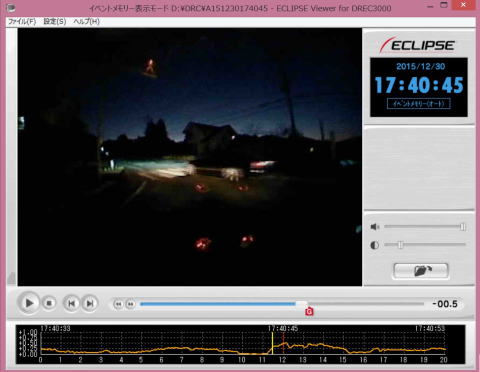Click the brightness slider handle
The width and height of the screenshot is (480, 372).
coord(400,245)
